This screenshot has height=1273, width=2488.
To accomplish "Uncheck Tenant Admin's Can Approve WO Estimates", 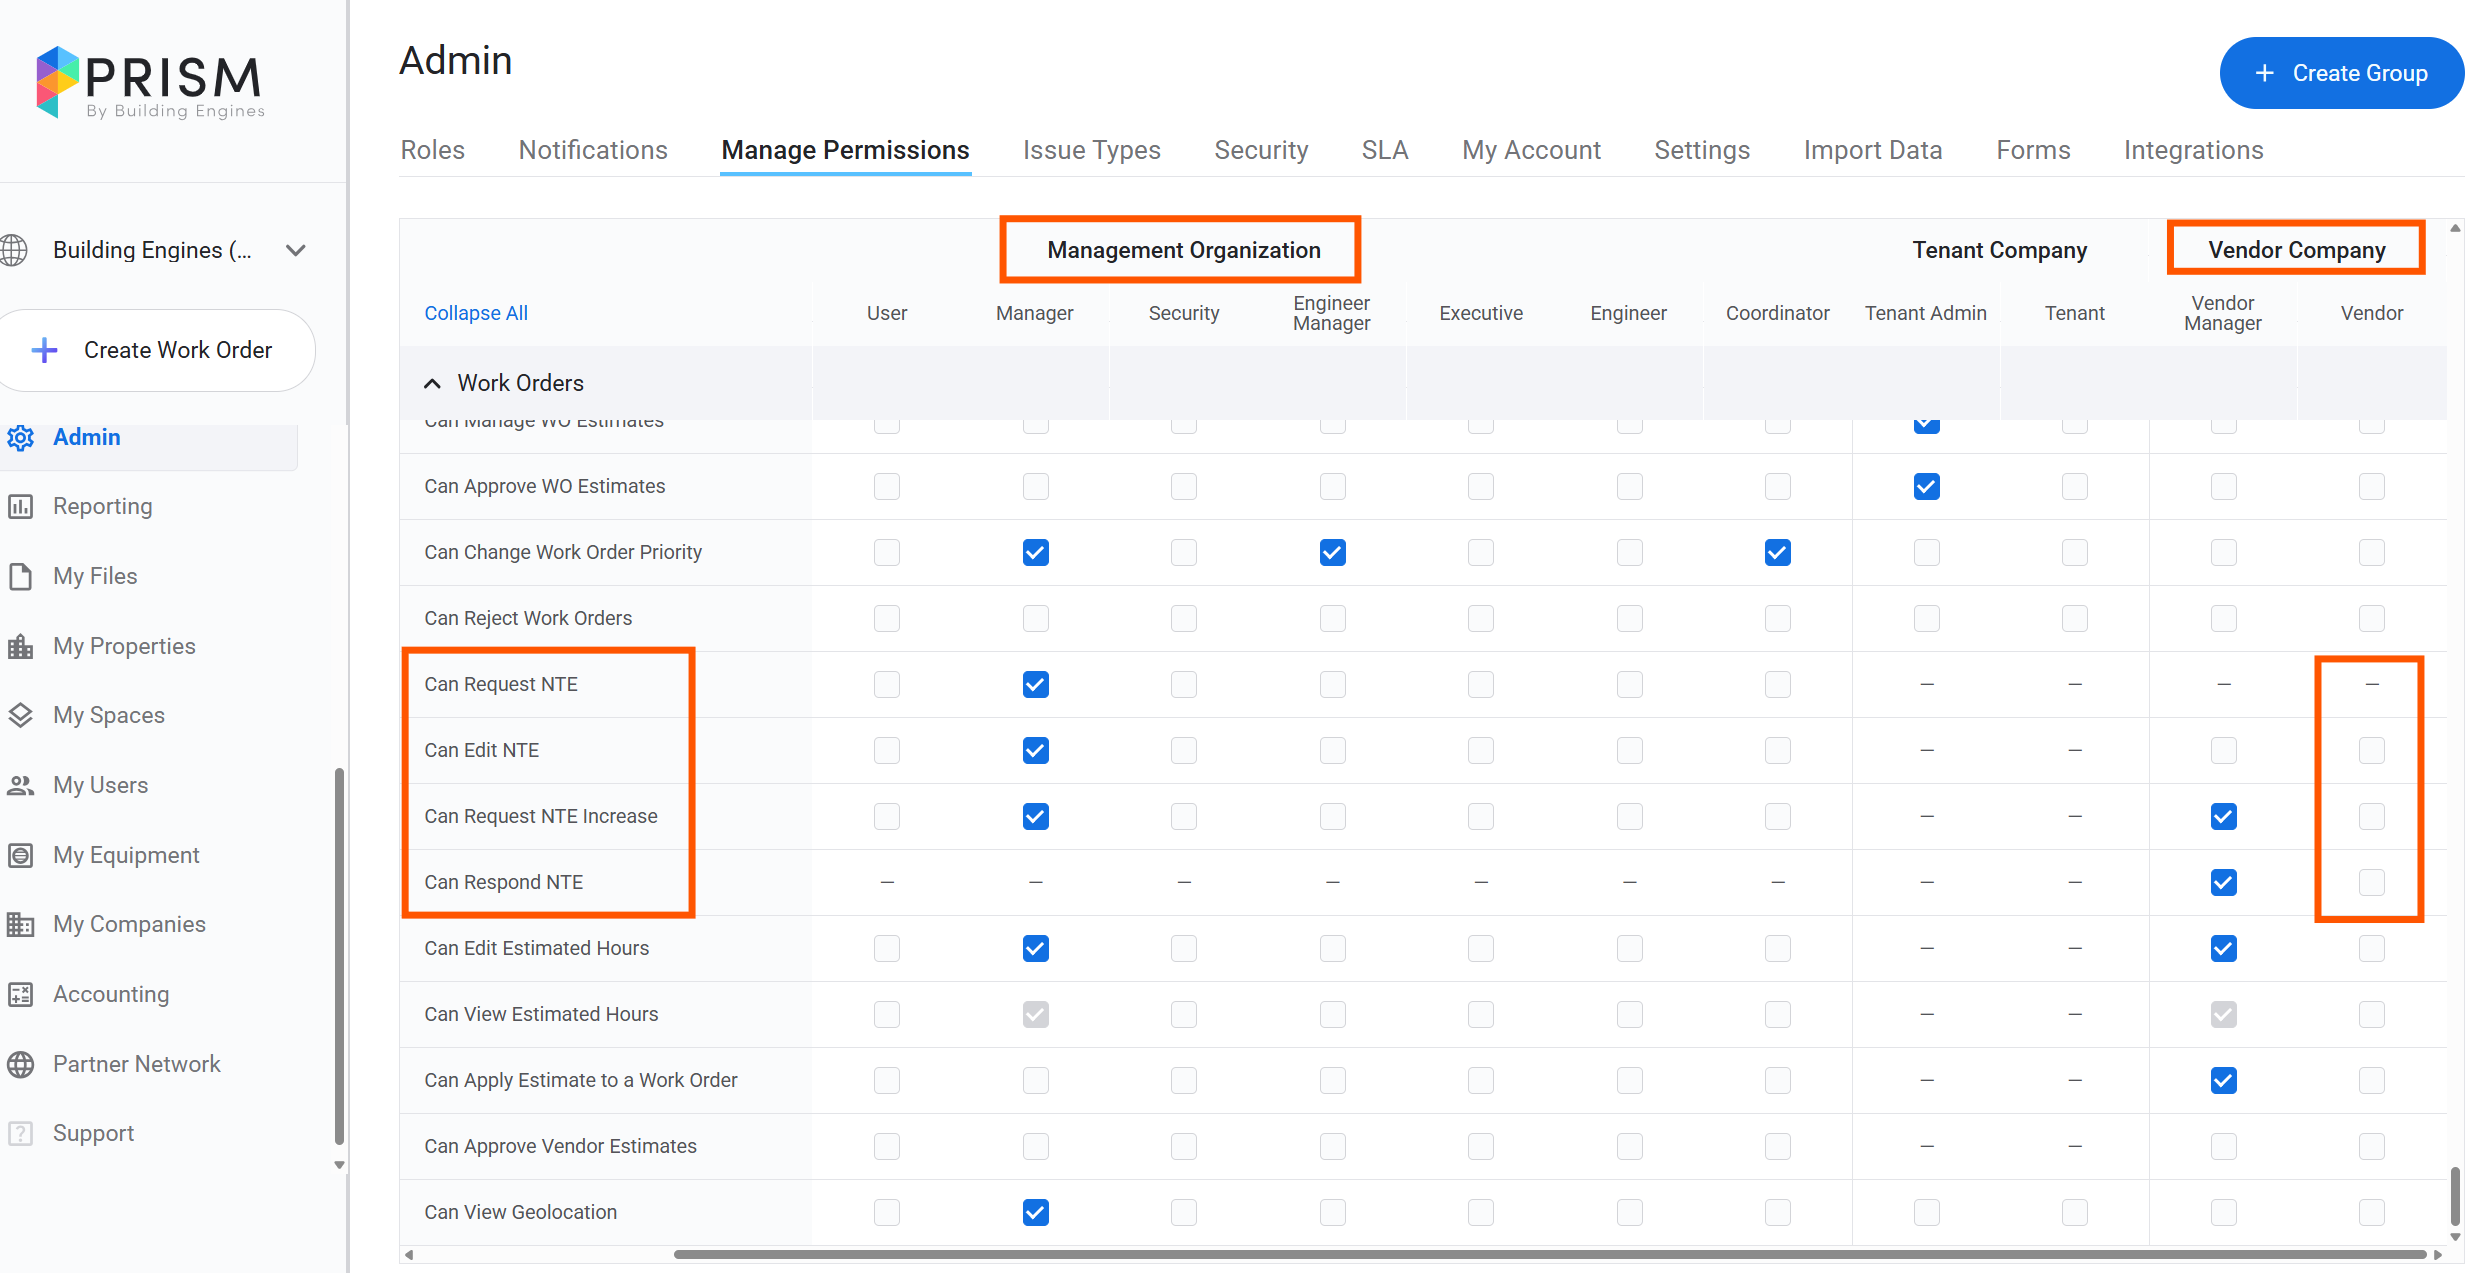I will (x=1926, y=486).
